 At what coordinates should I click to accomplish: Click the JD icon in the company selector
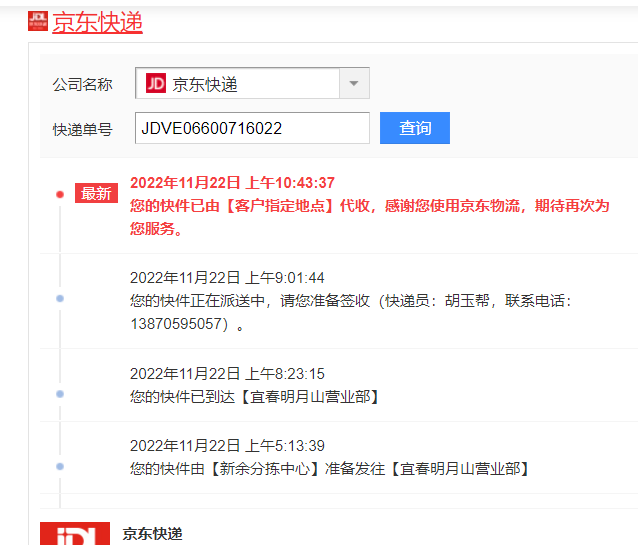[156, 83]
